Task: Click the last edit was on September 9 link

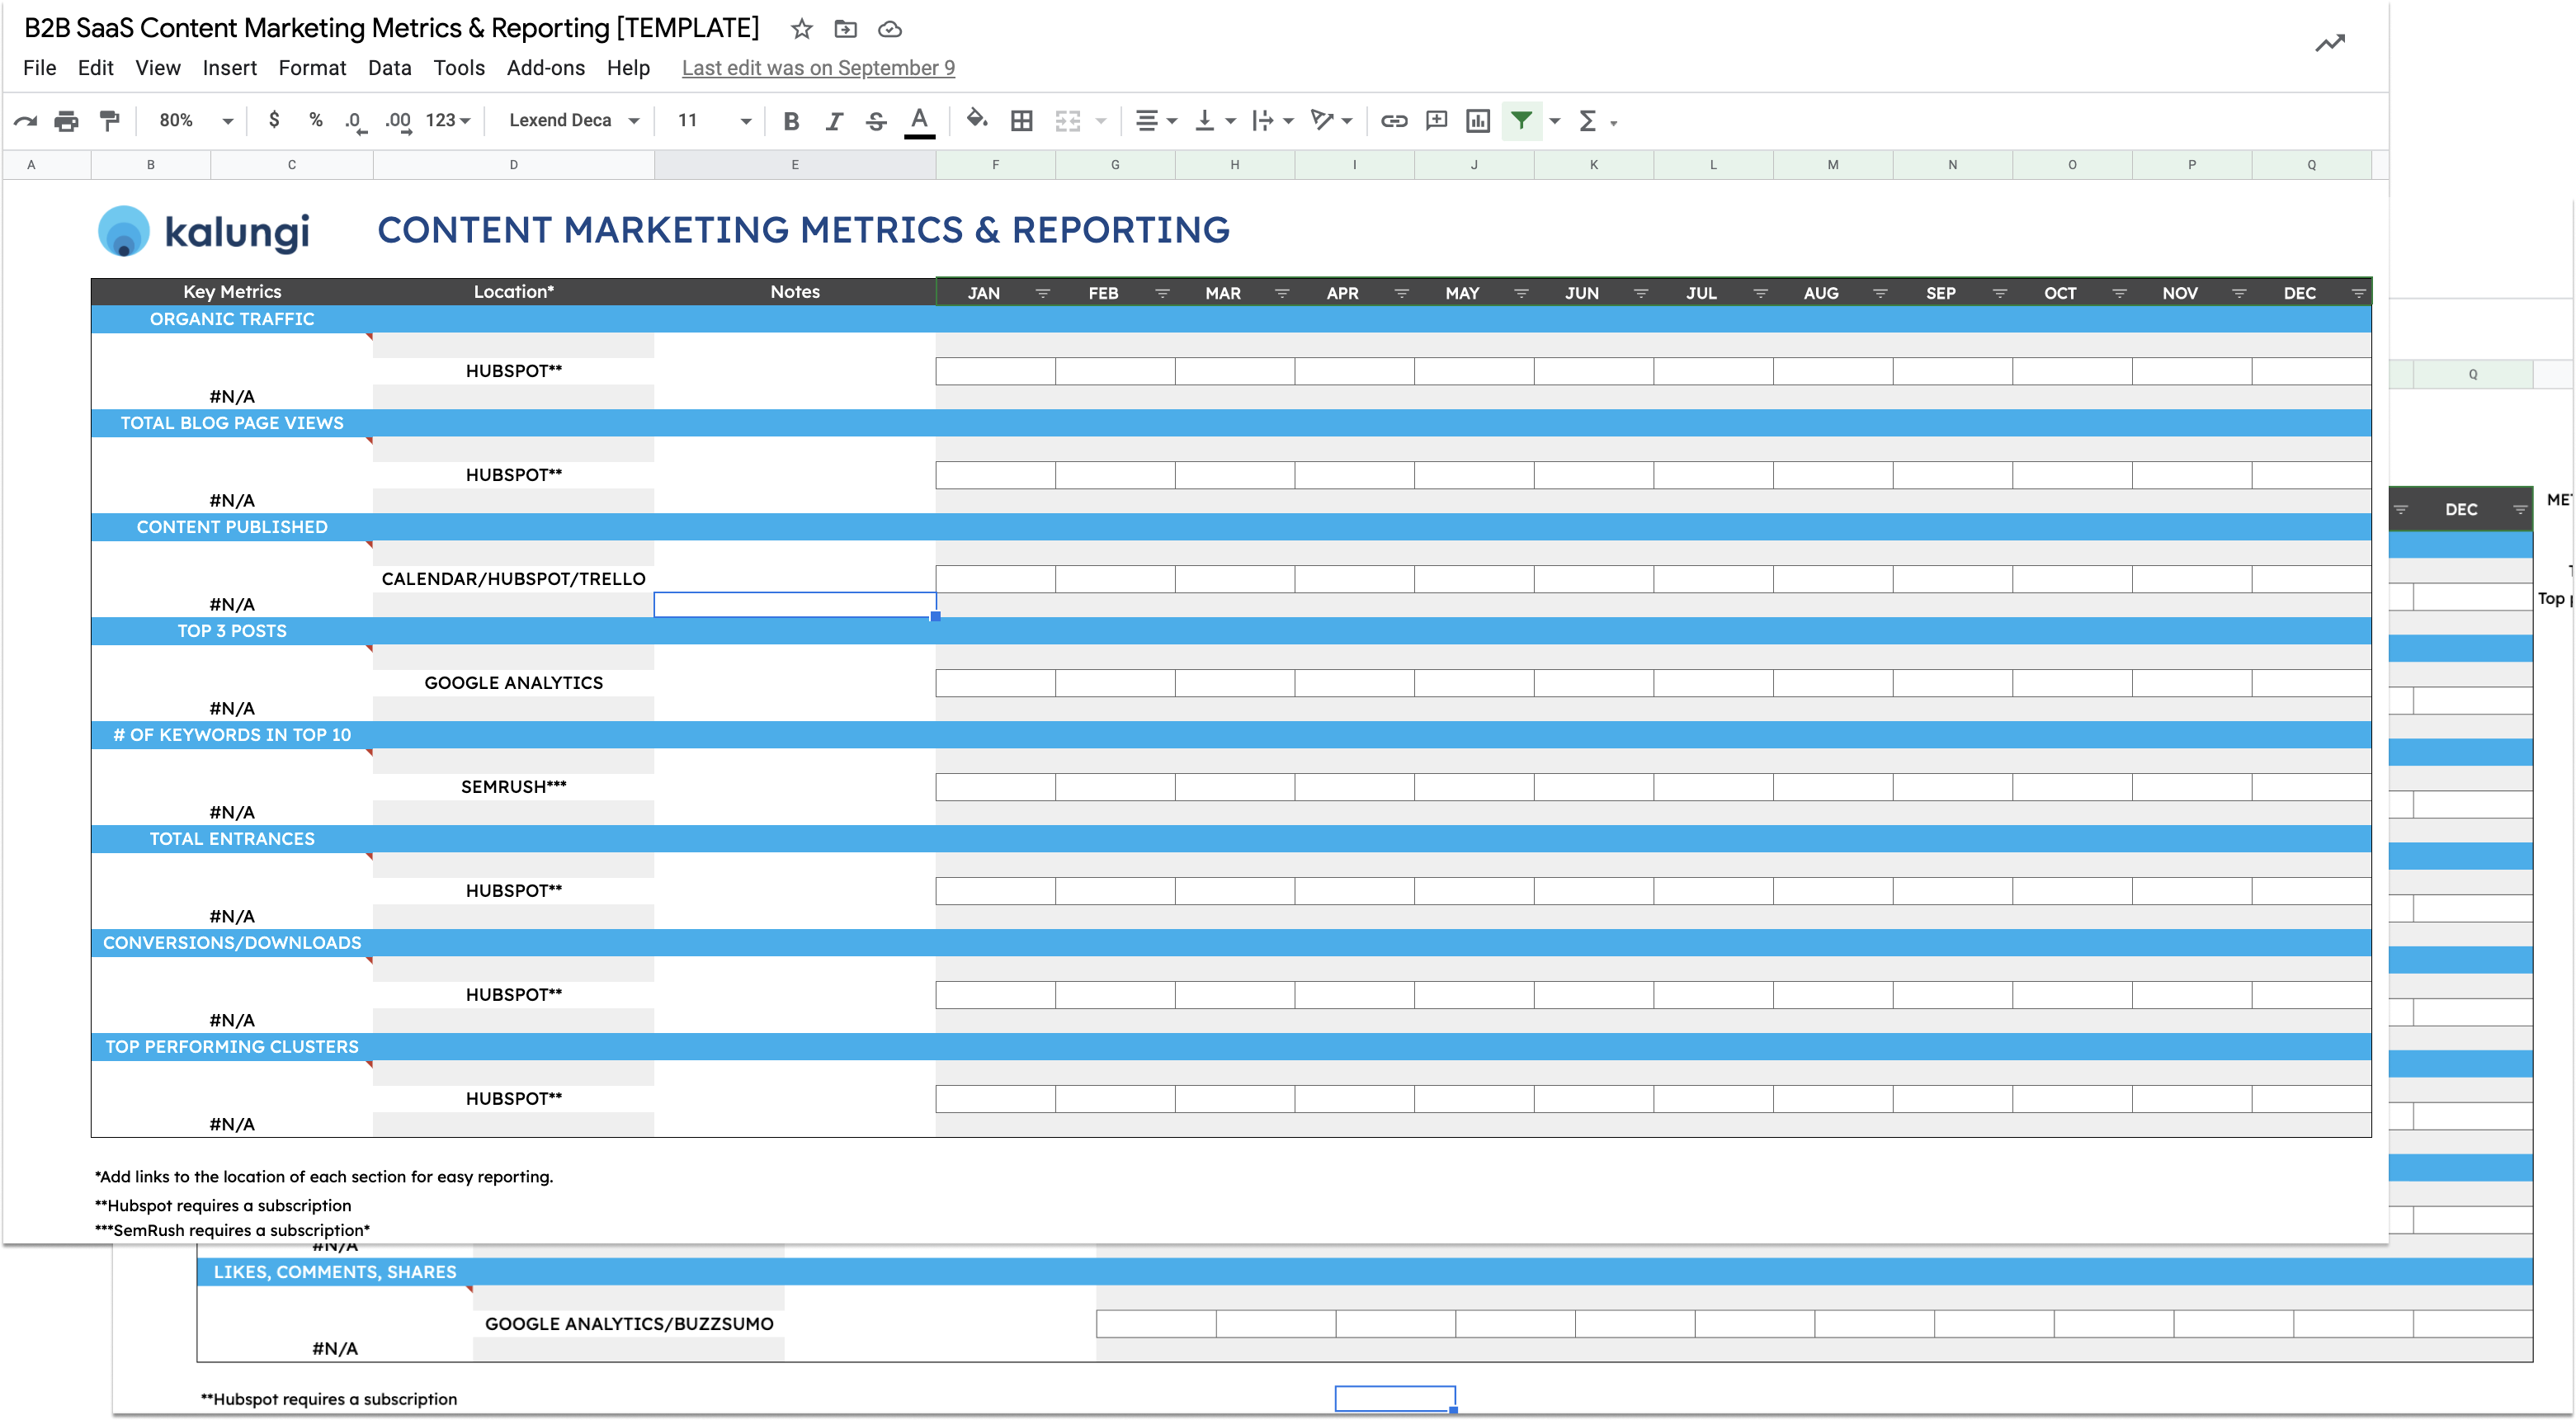Action: click(817, 68)
